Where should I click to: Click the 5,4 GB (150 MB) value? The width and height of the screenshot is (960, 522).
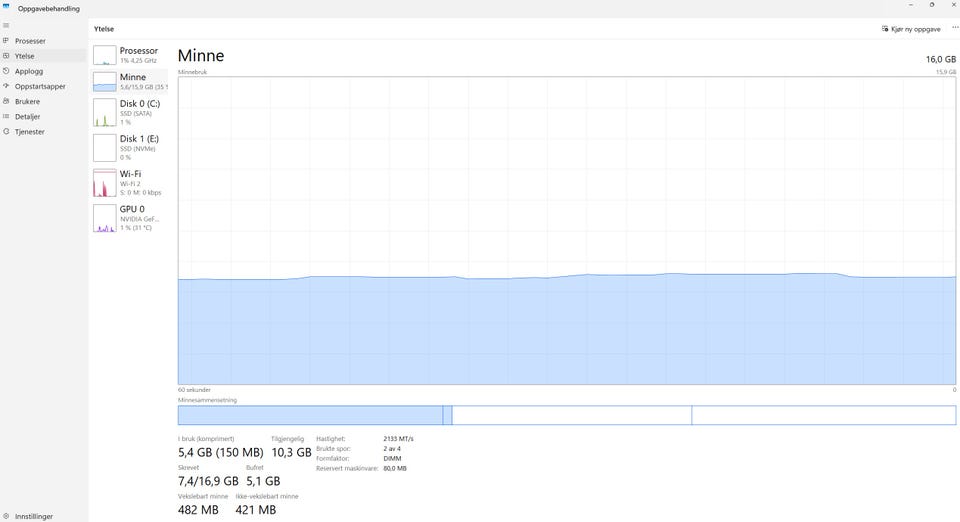(220, 452)
